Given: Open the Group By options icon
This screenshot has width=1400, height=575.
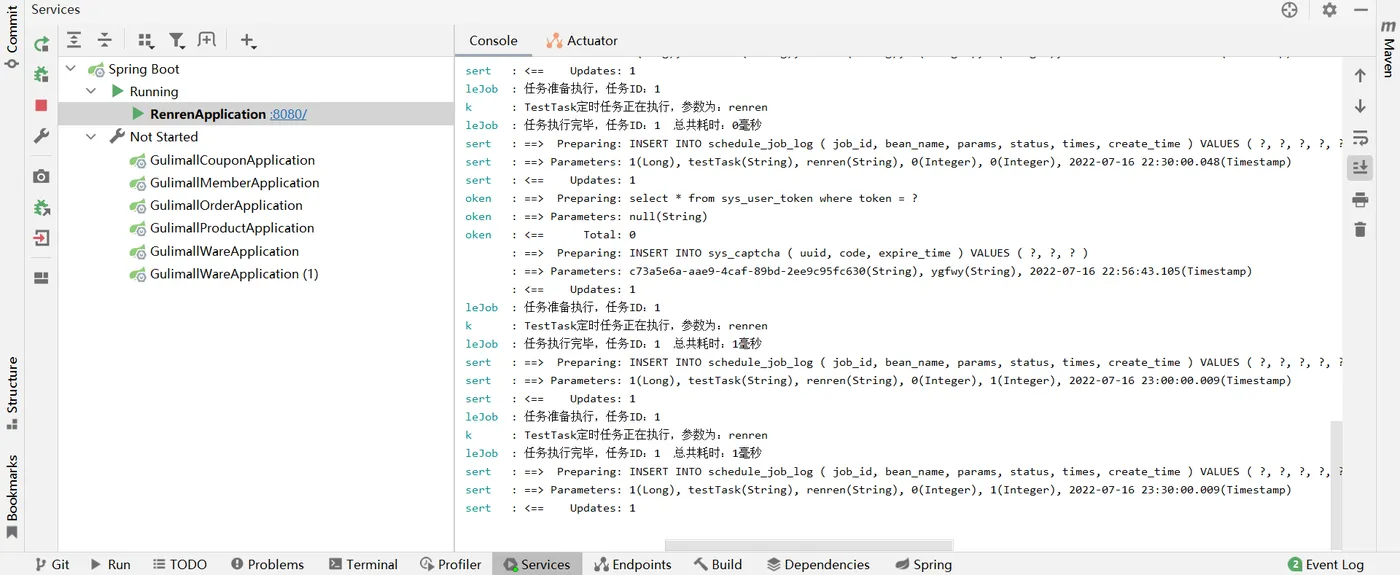Looking at the screenshot, I should 146,40.
